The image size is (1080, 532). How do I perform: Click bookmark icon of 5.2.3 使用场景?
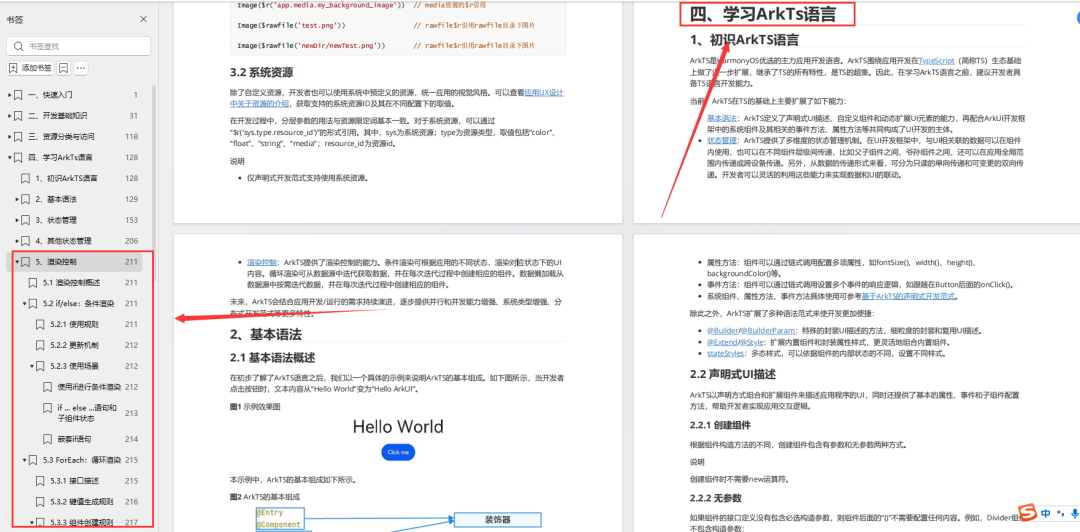point(40,366)
